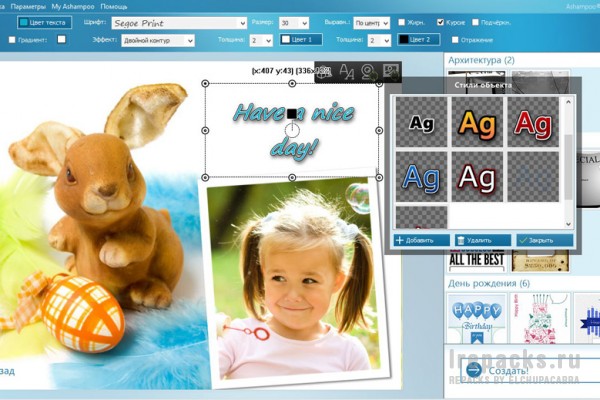Click the white gradient color swatch beside Градиент
600x400 pixels.
pos(61,39)
